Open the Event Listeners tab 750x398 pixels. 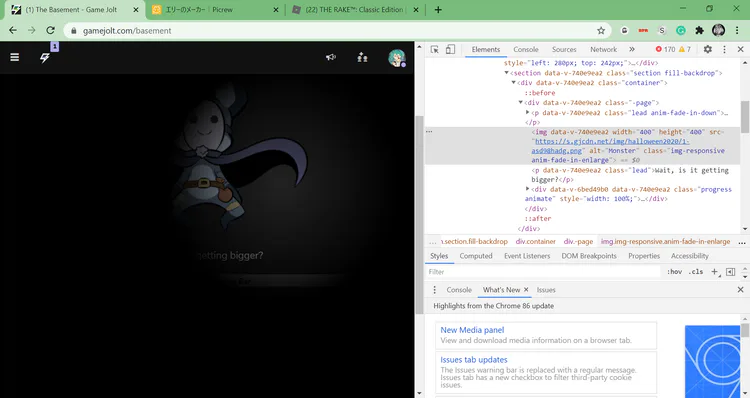tap(527, 256)
